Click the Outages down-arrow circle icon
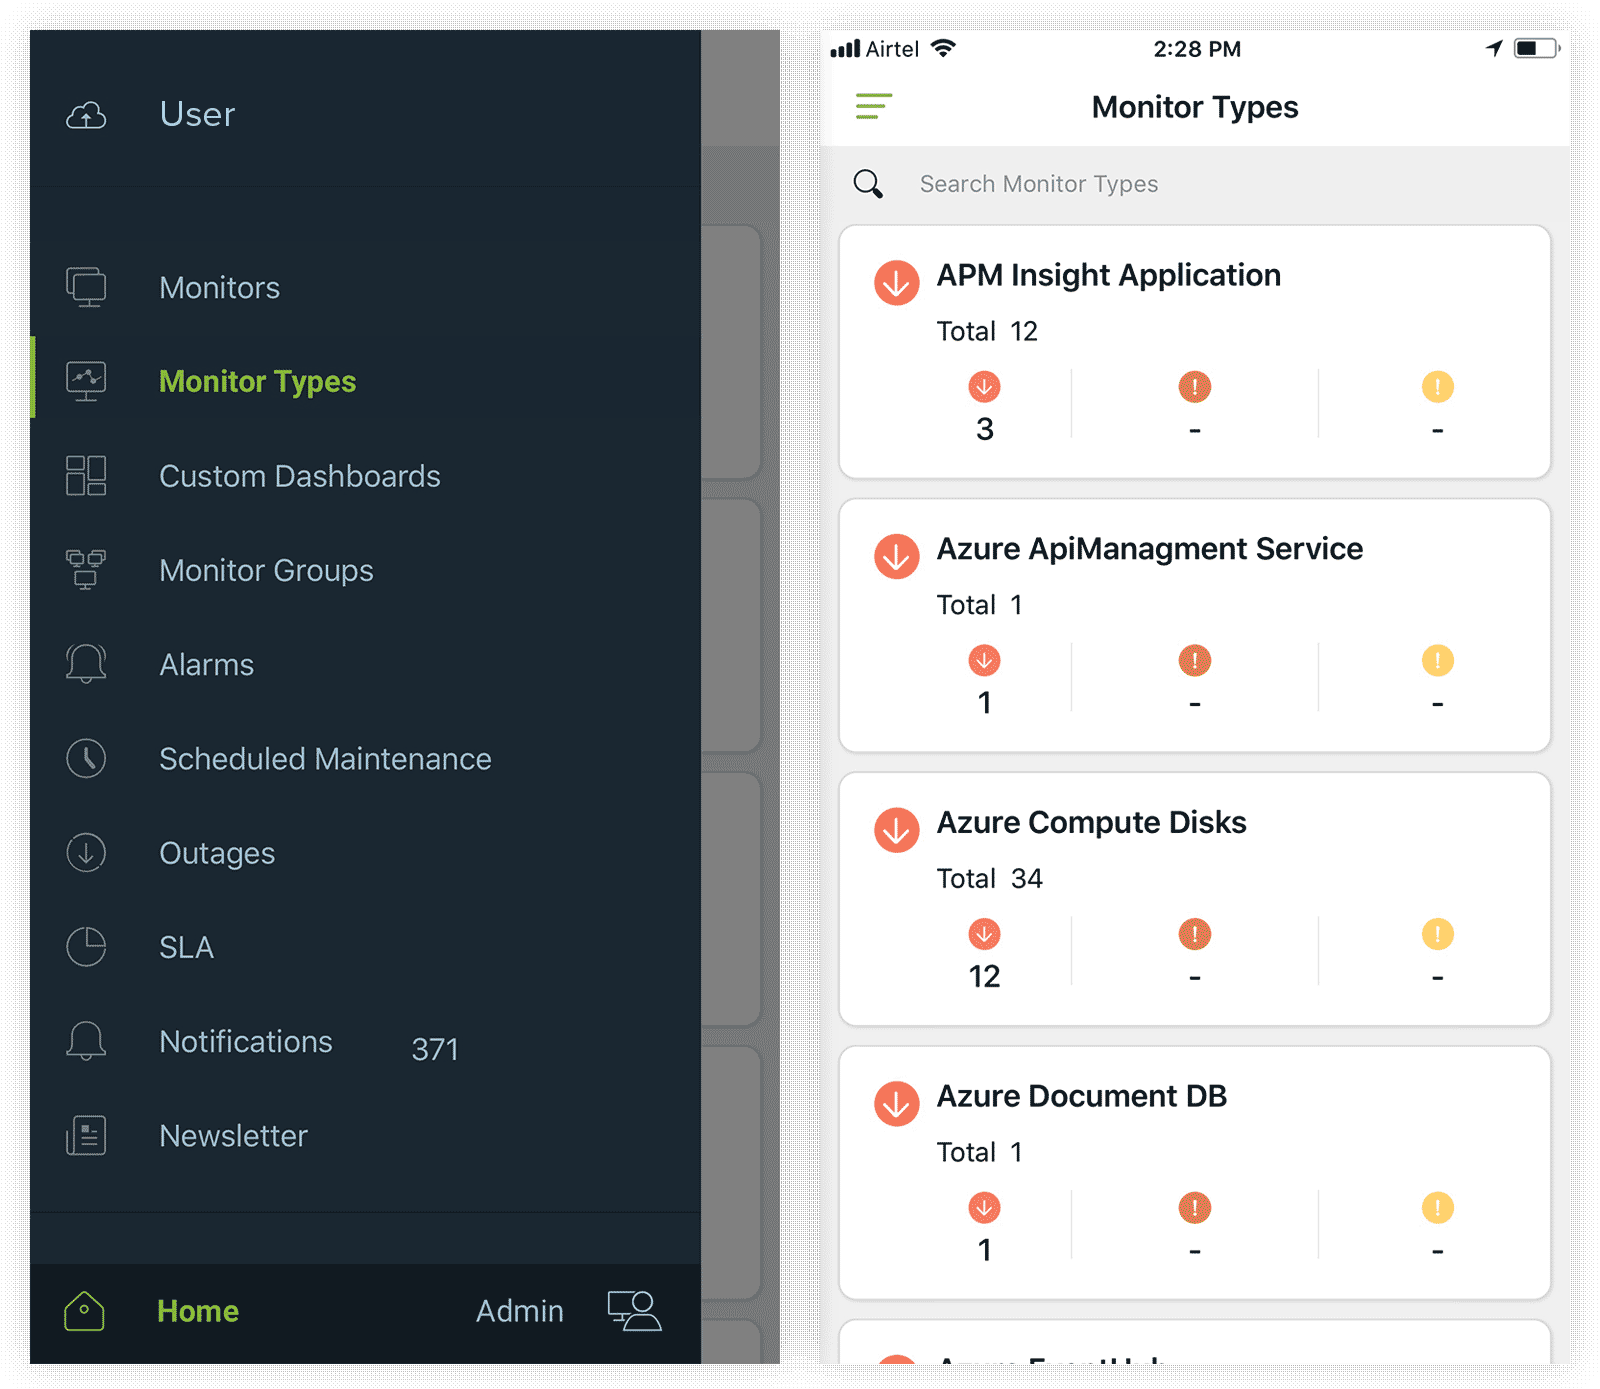 click(x=86, y=853)
